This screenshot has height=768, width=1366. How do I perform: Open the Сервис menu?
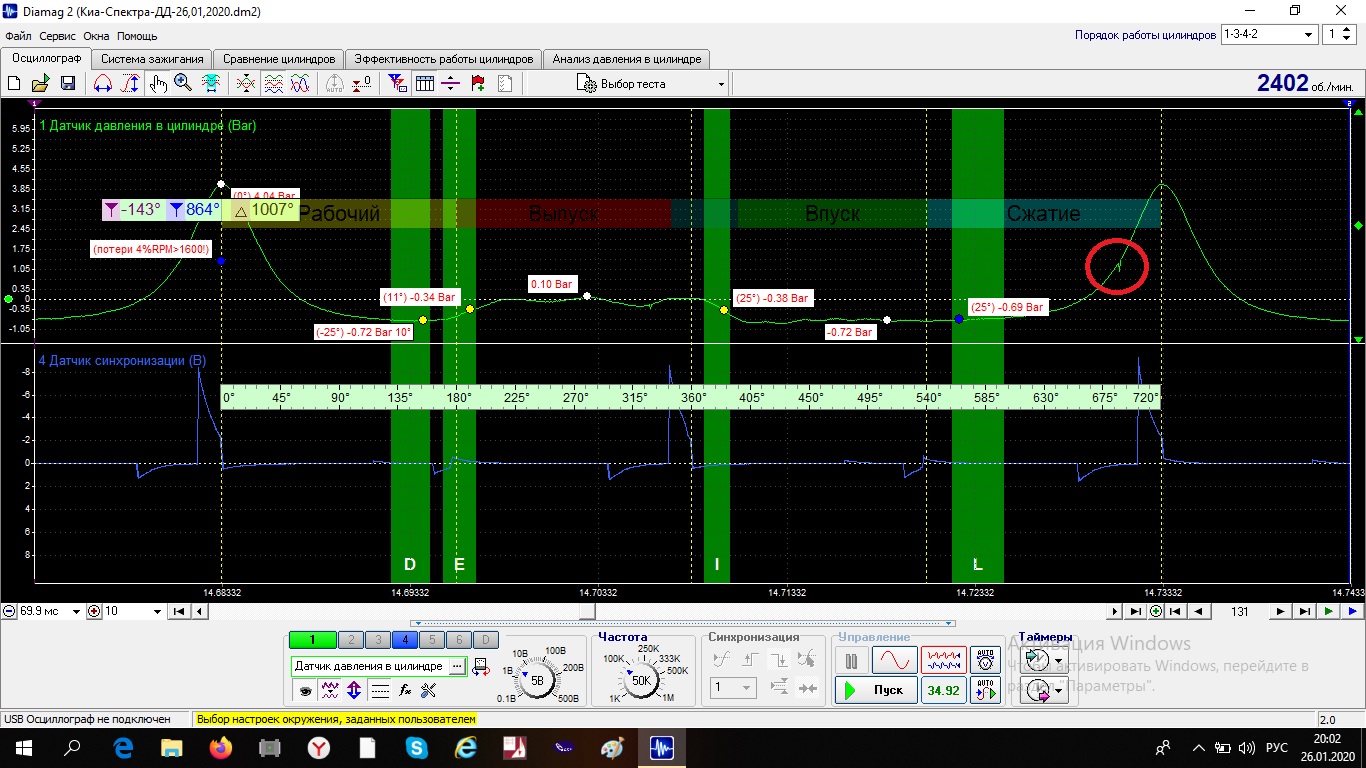point(58,36)
